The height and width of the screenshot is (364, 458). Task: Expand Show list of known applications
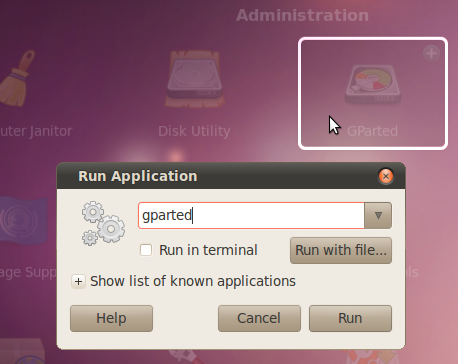[78, 282]
